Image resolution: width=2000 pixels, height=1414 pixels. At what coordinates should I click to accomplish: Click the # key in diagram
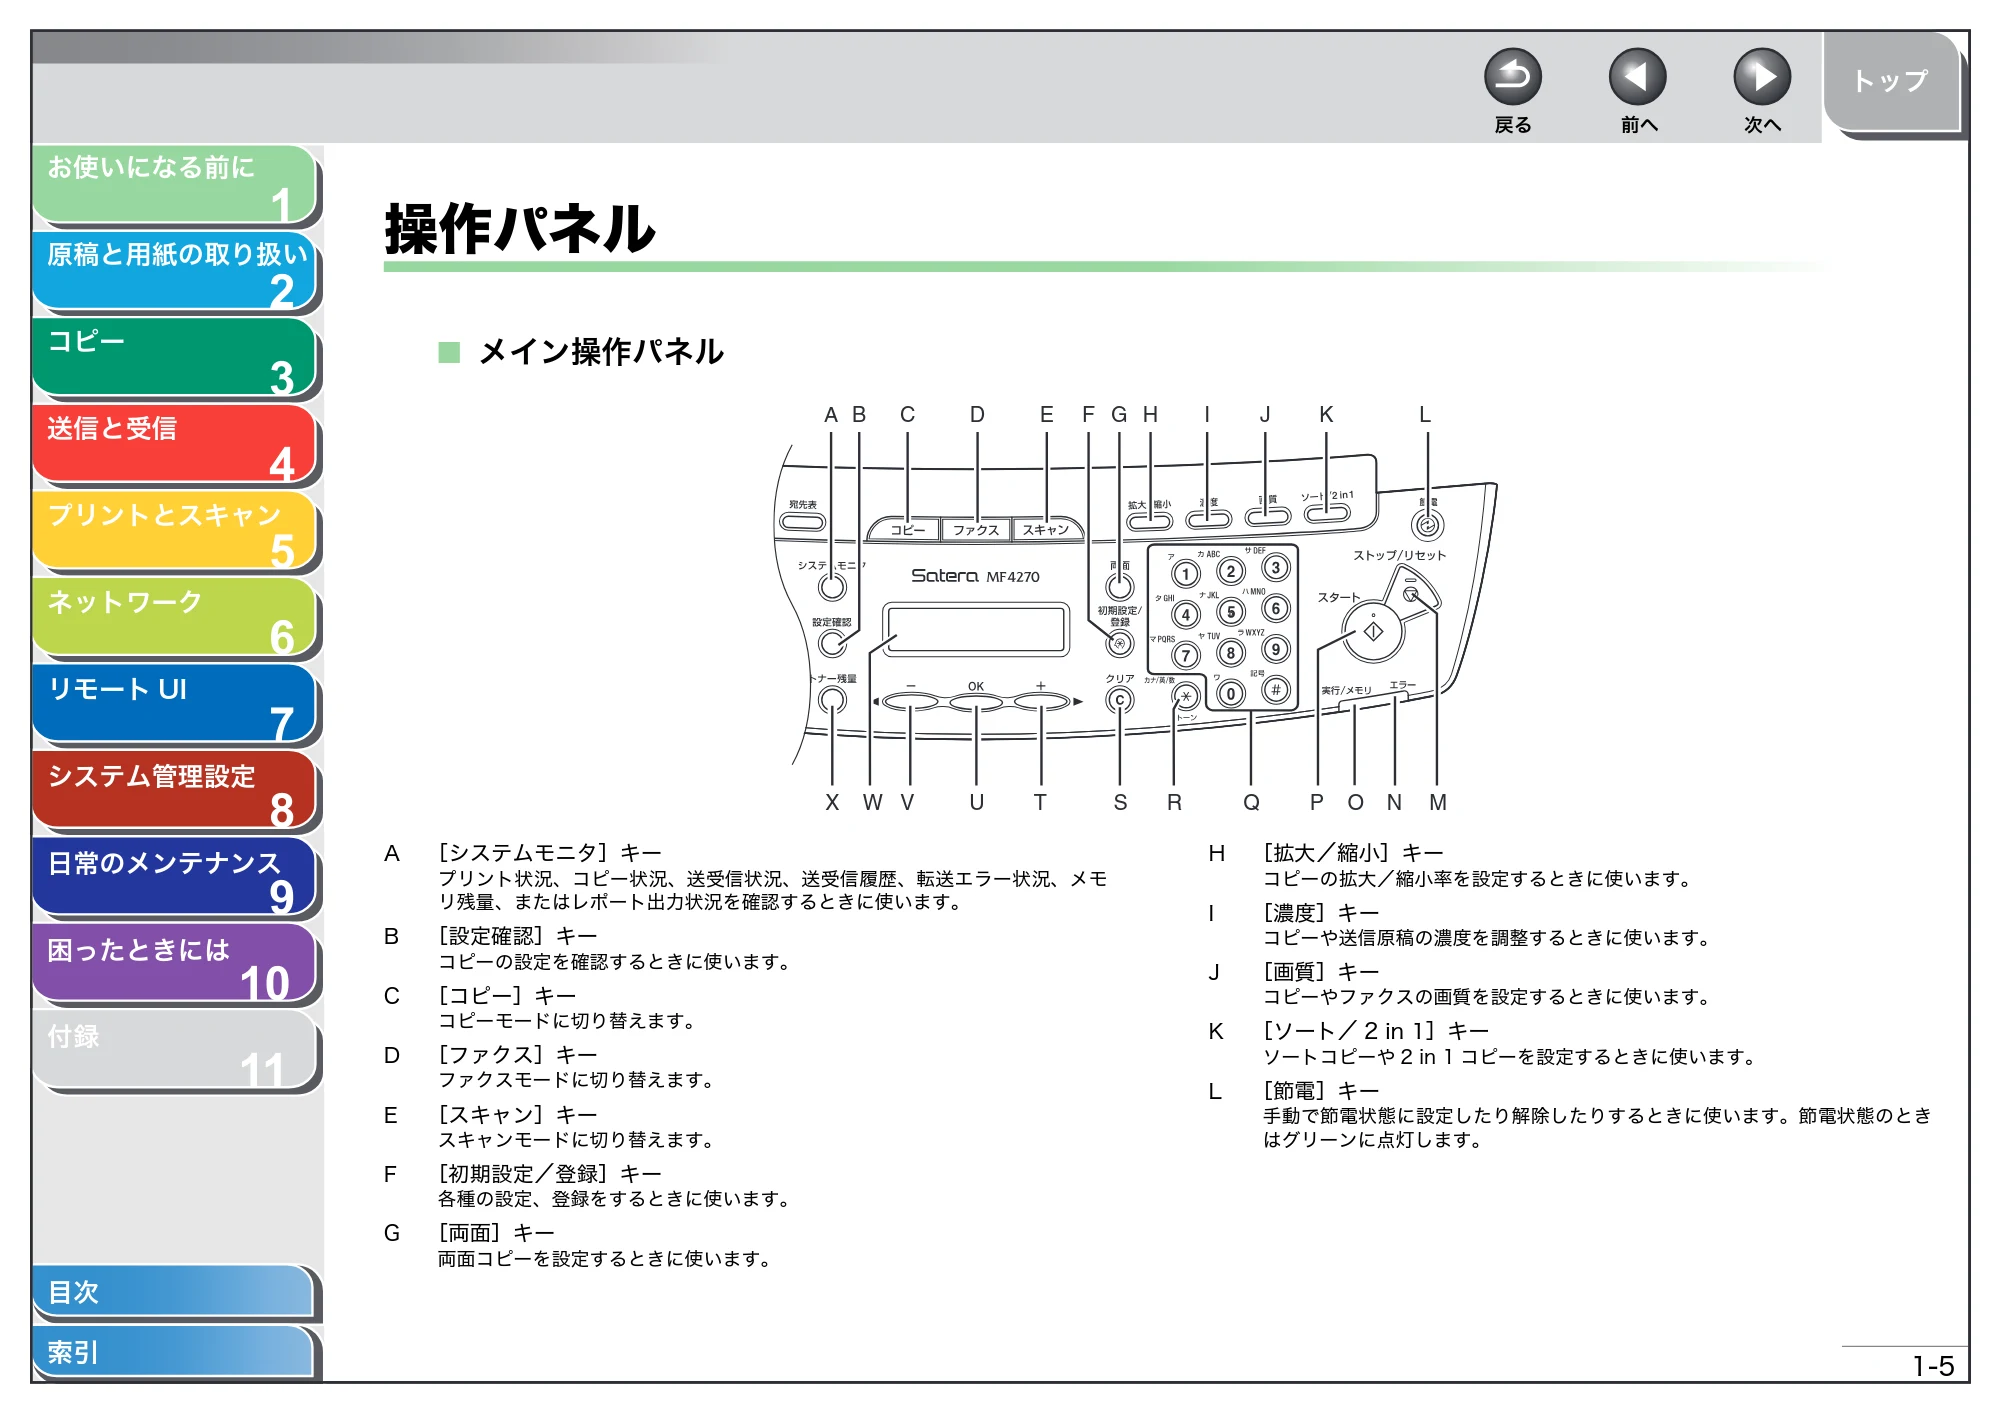(x=1276, y=689)
